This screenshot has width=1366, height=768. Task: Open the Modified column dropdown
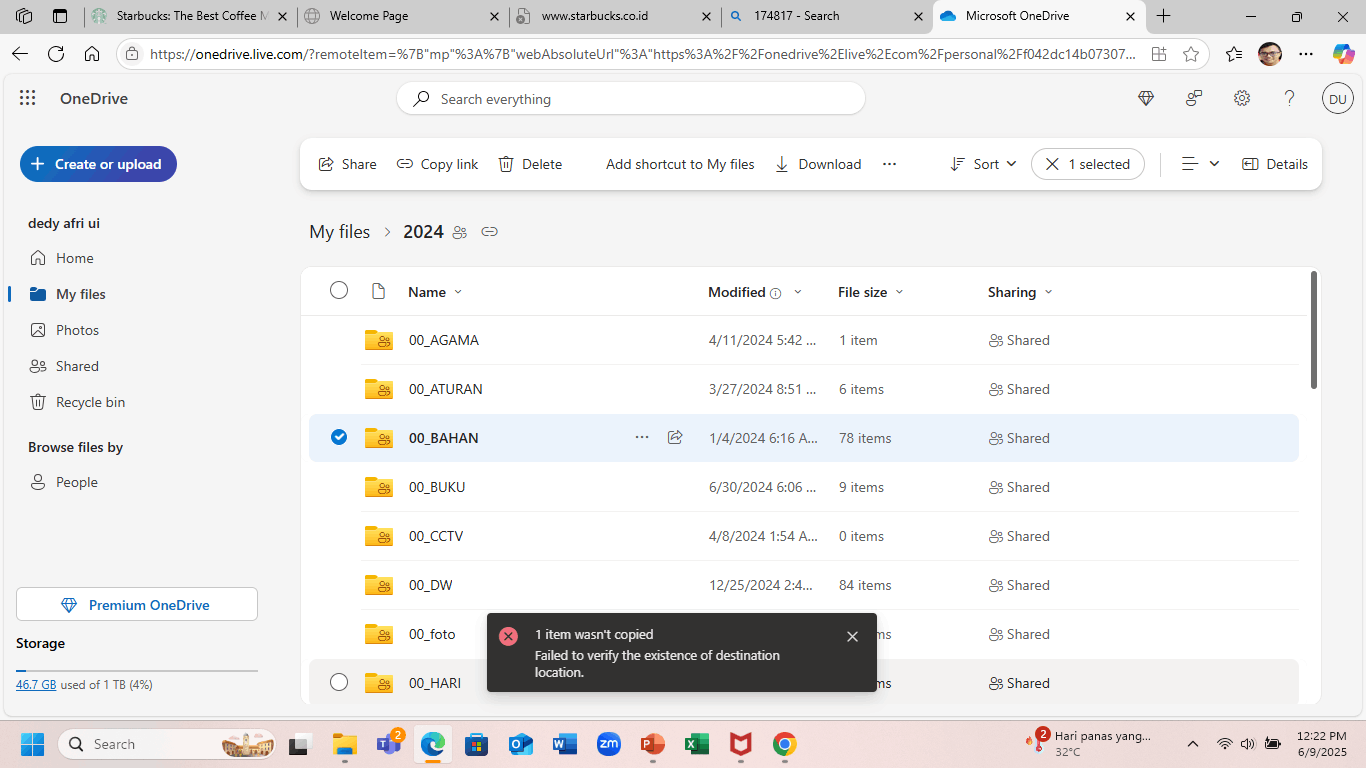797,292
